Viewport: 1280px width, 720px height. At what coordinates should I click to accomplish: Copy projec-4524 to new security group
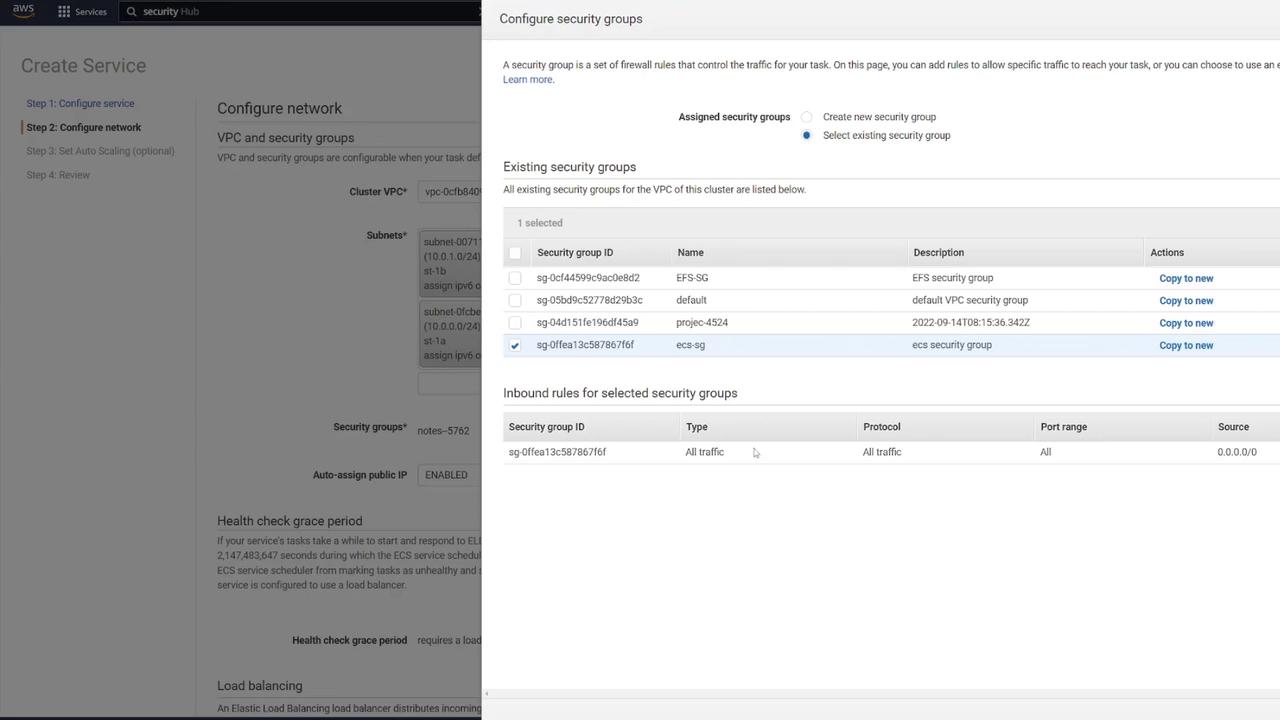pyautogui.click(x=1185, y=323)
